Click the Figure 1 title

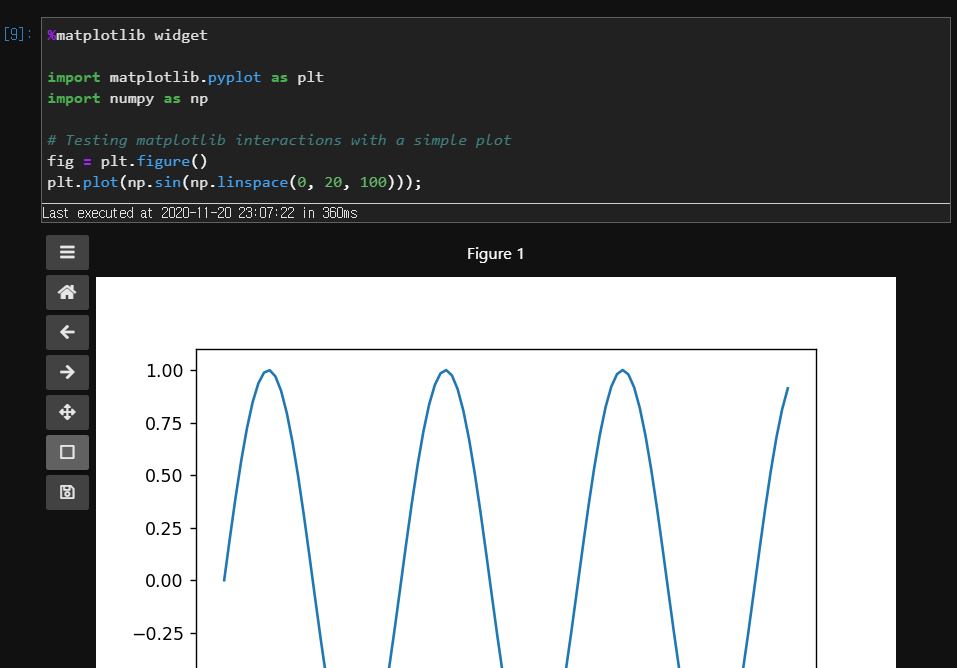(496, 254)
